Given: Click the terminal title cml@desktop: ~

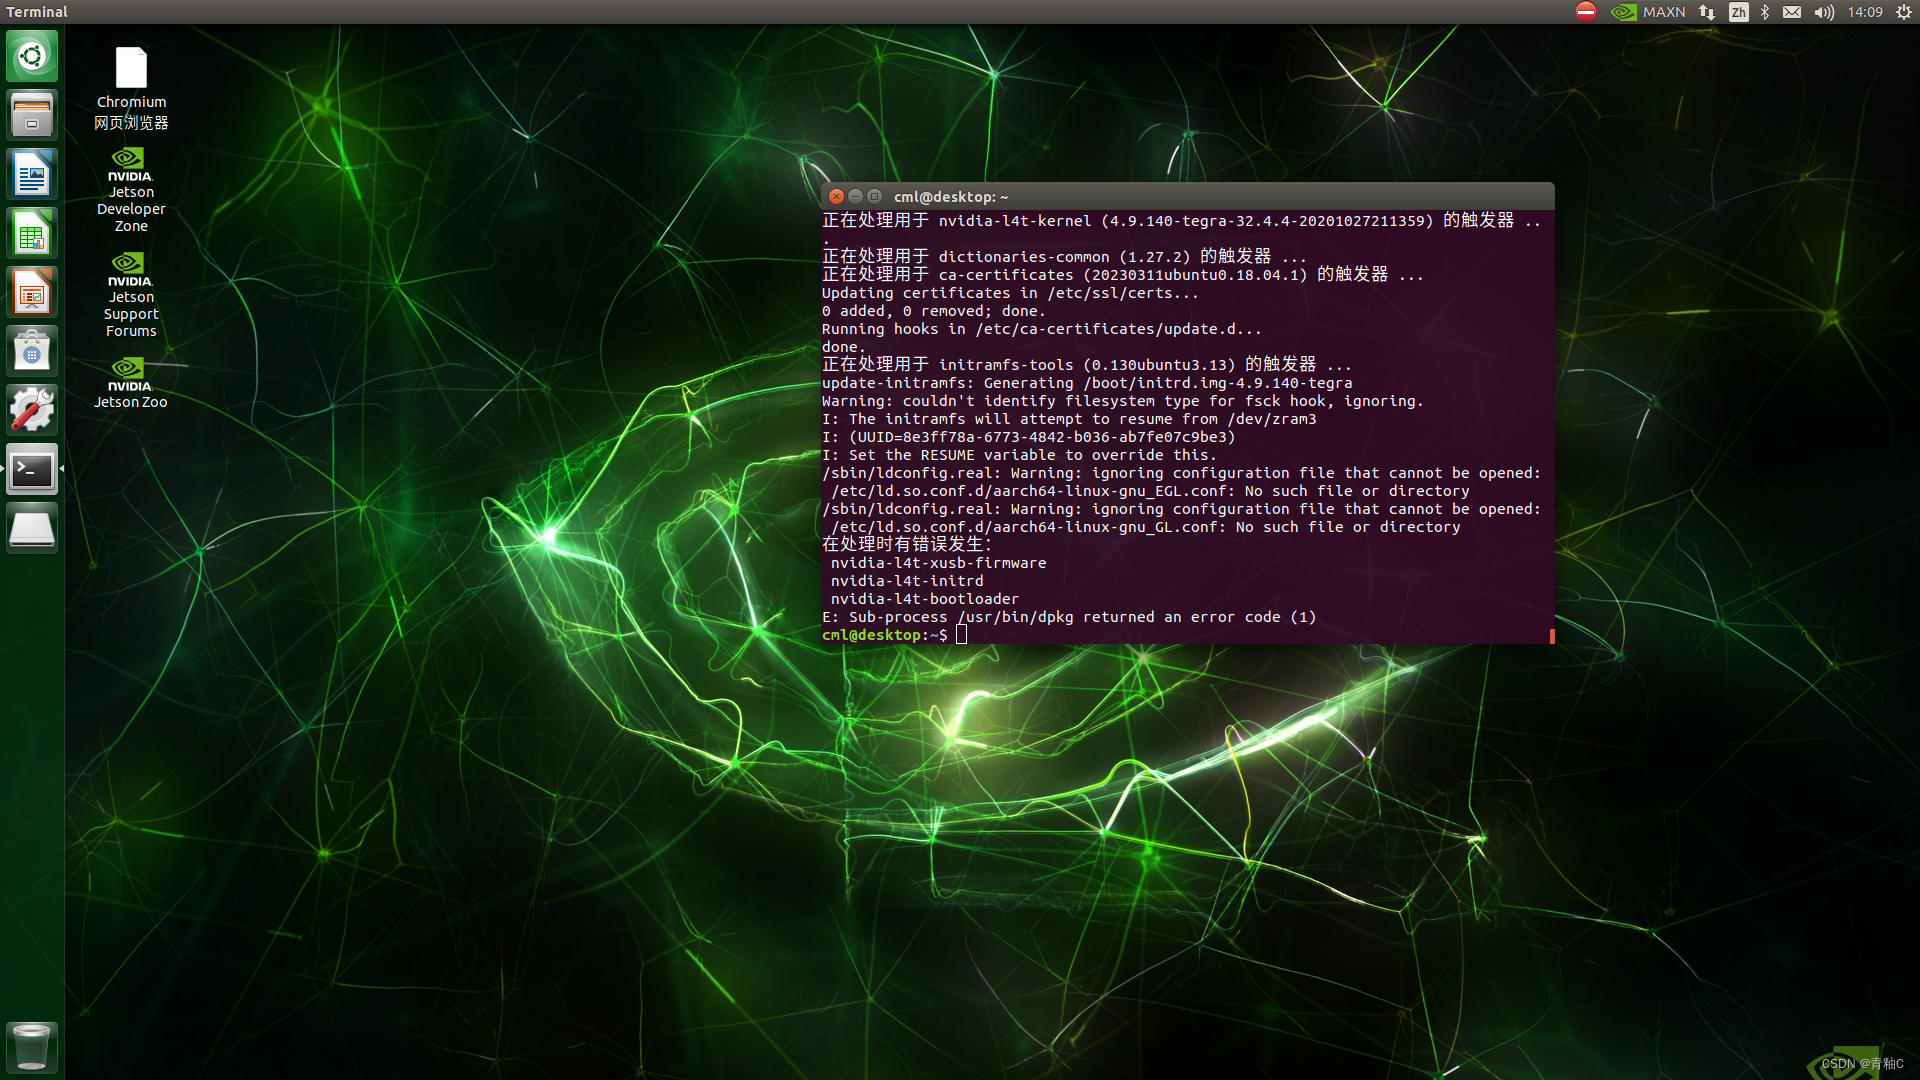Looking at the screenshot, I should pyautogui.click(x=951, y=197).
